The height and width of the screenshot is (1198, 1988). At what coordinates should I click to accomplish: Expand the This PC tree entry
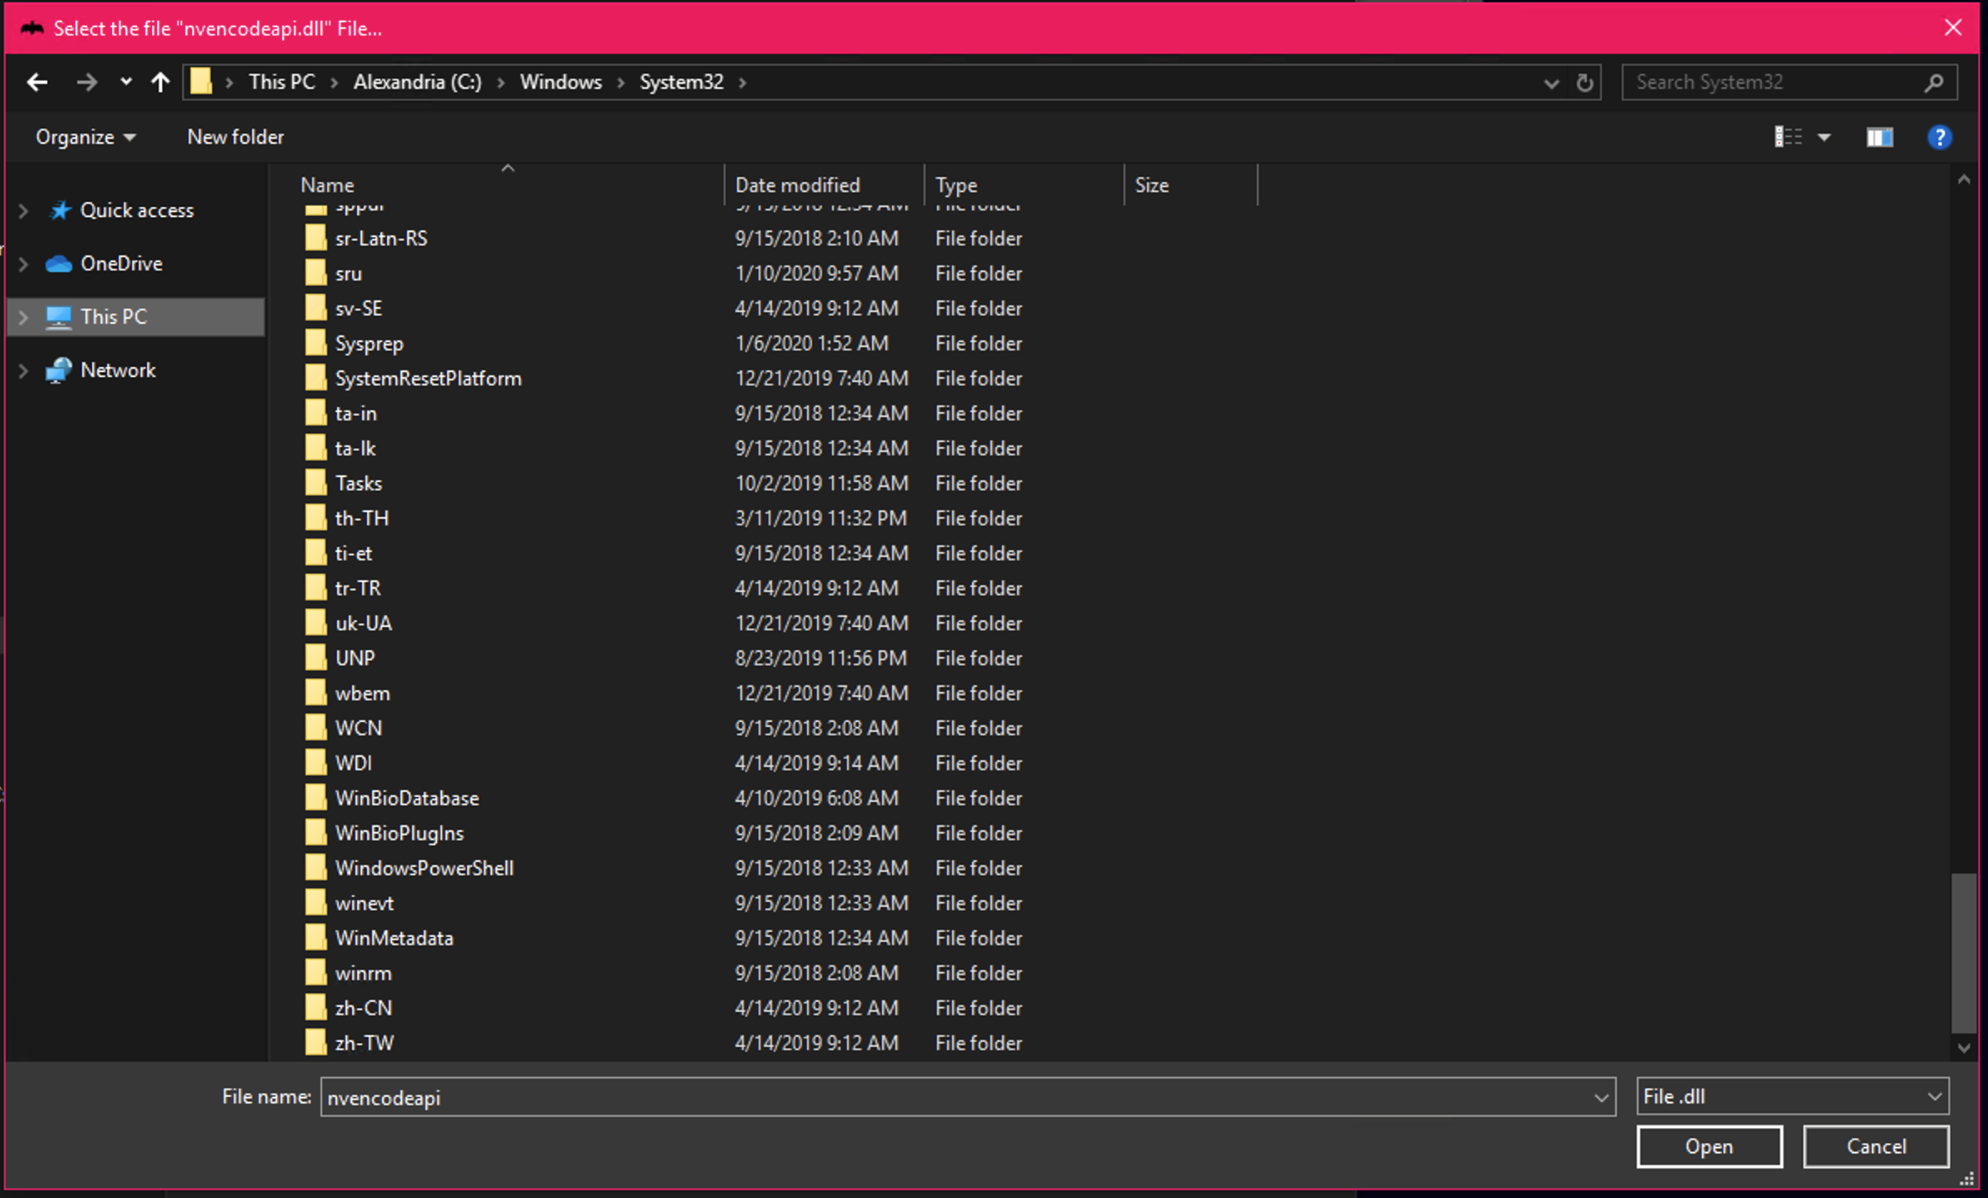[x=23, y=316]
